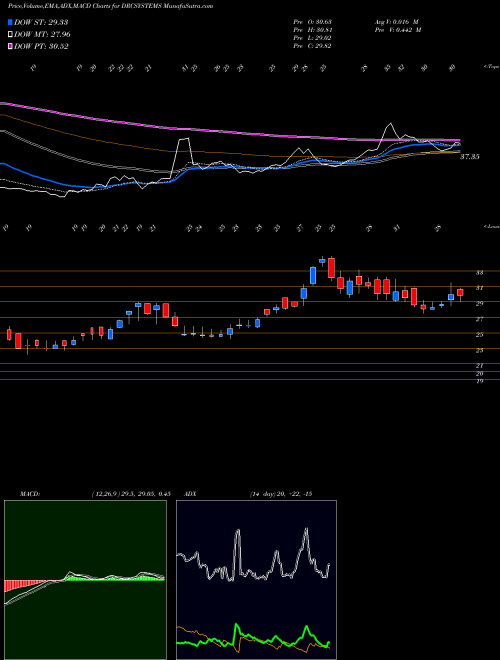Click the '<-Lows' axis label
Screen dimensions: 500x660
[x=491, y=226]
